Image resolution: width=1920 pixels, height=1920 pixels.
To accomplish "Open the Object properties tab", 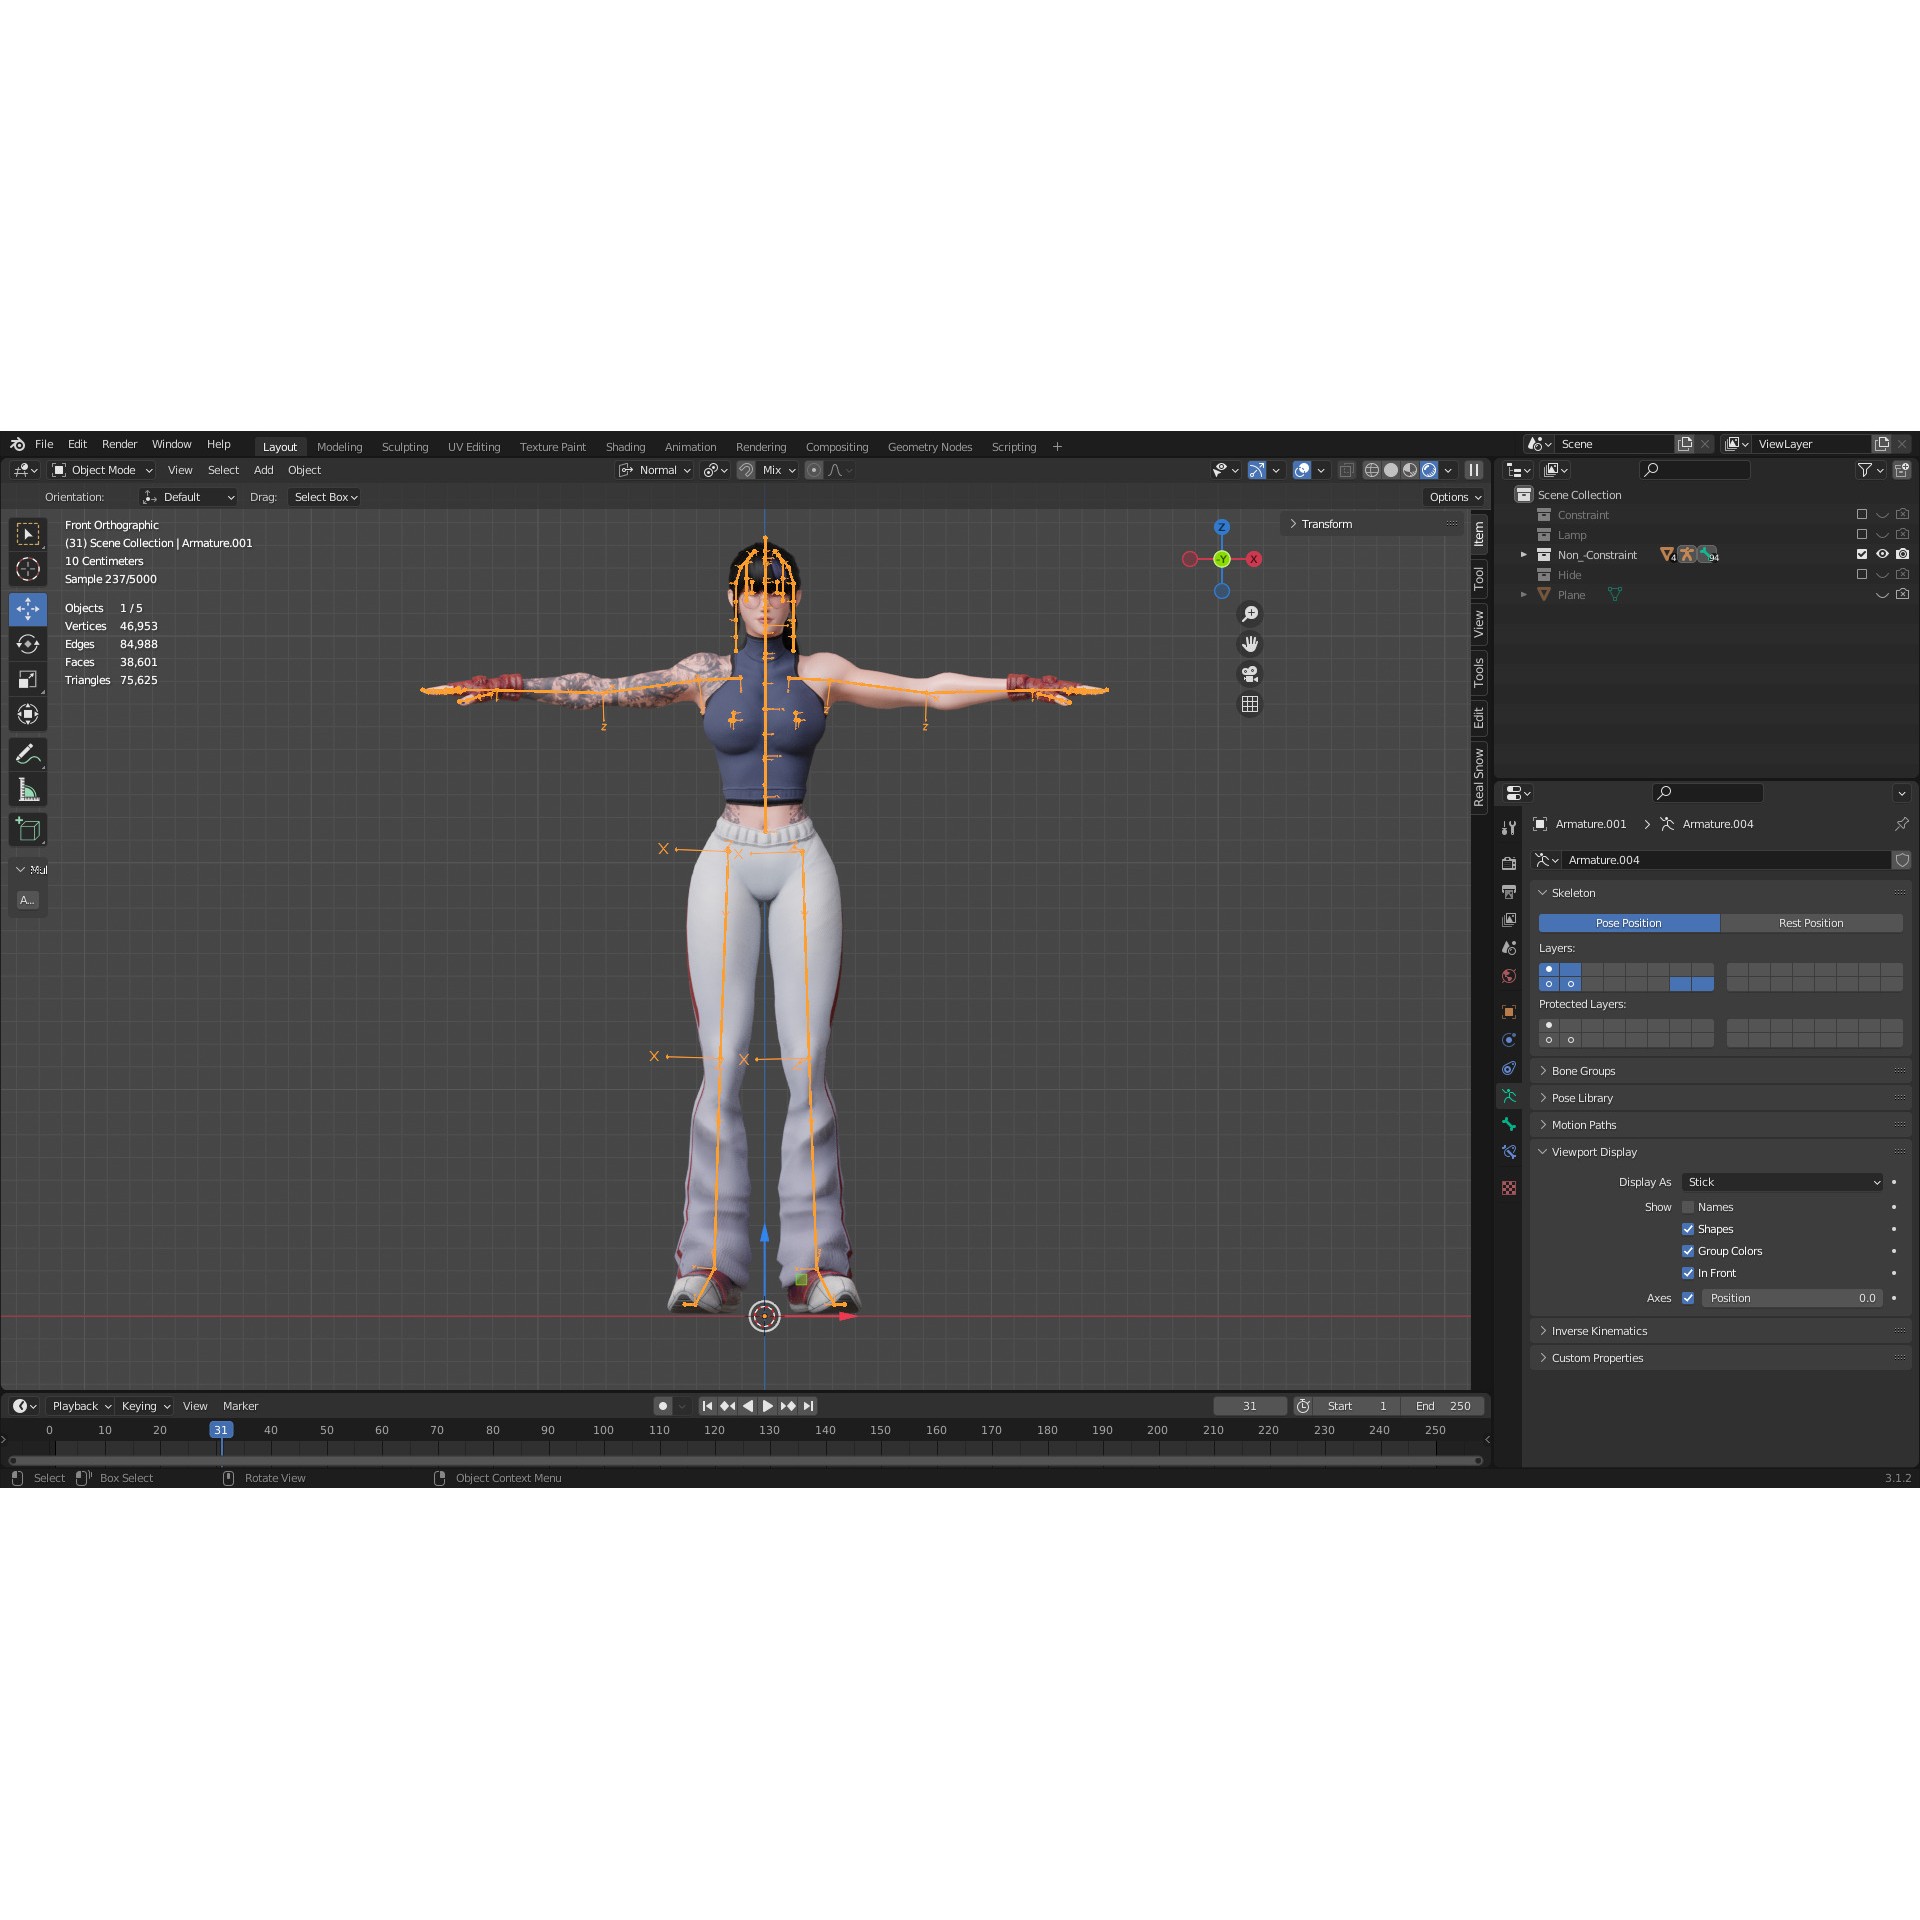I will (1509, 1012).
